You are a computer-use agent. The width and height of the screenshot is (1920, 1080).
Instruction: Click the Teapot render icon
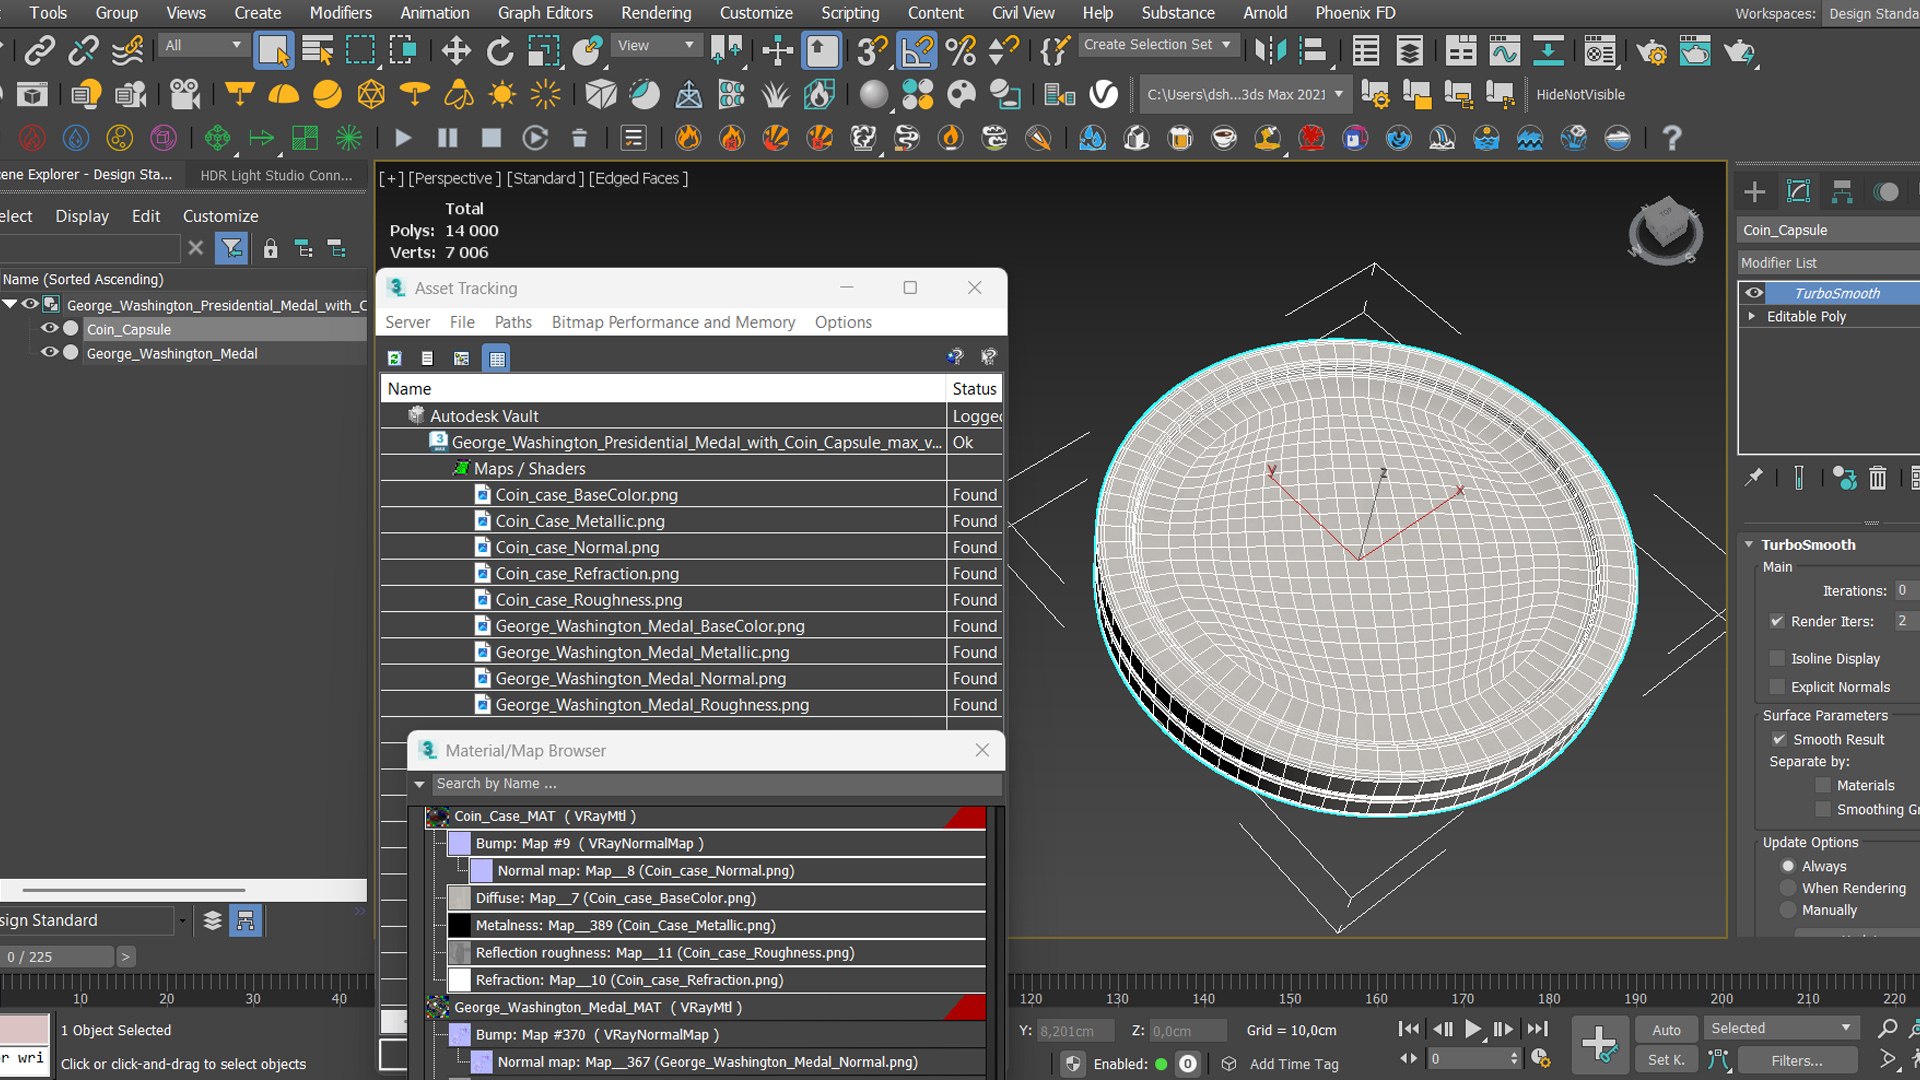tap(1739, 50)
